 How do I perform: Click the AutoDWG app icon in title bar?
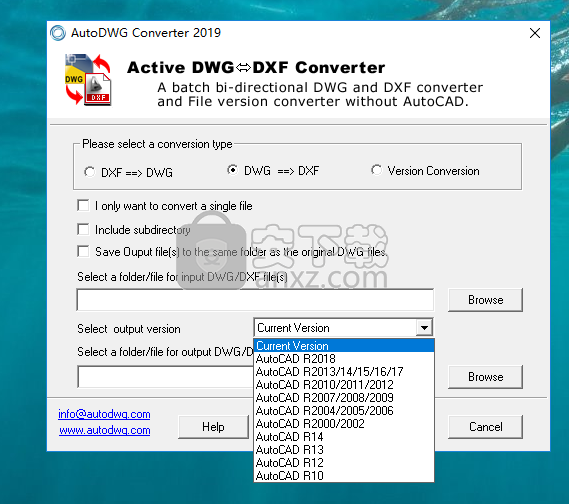coord(58,33)
